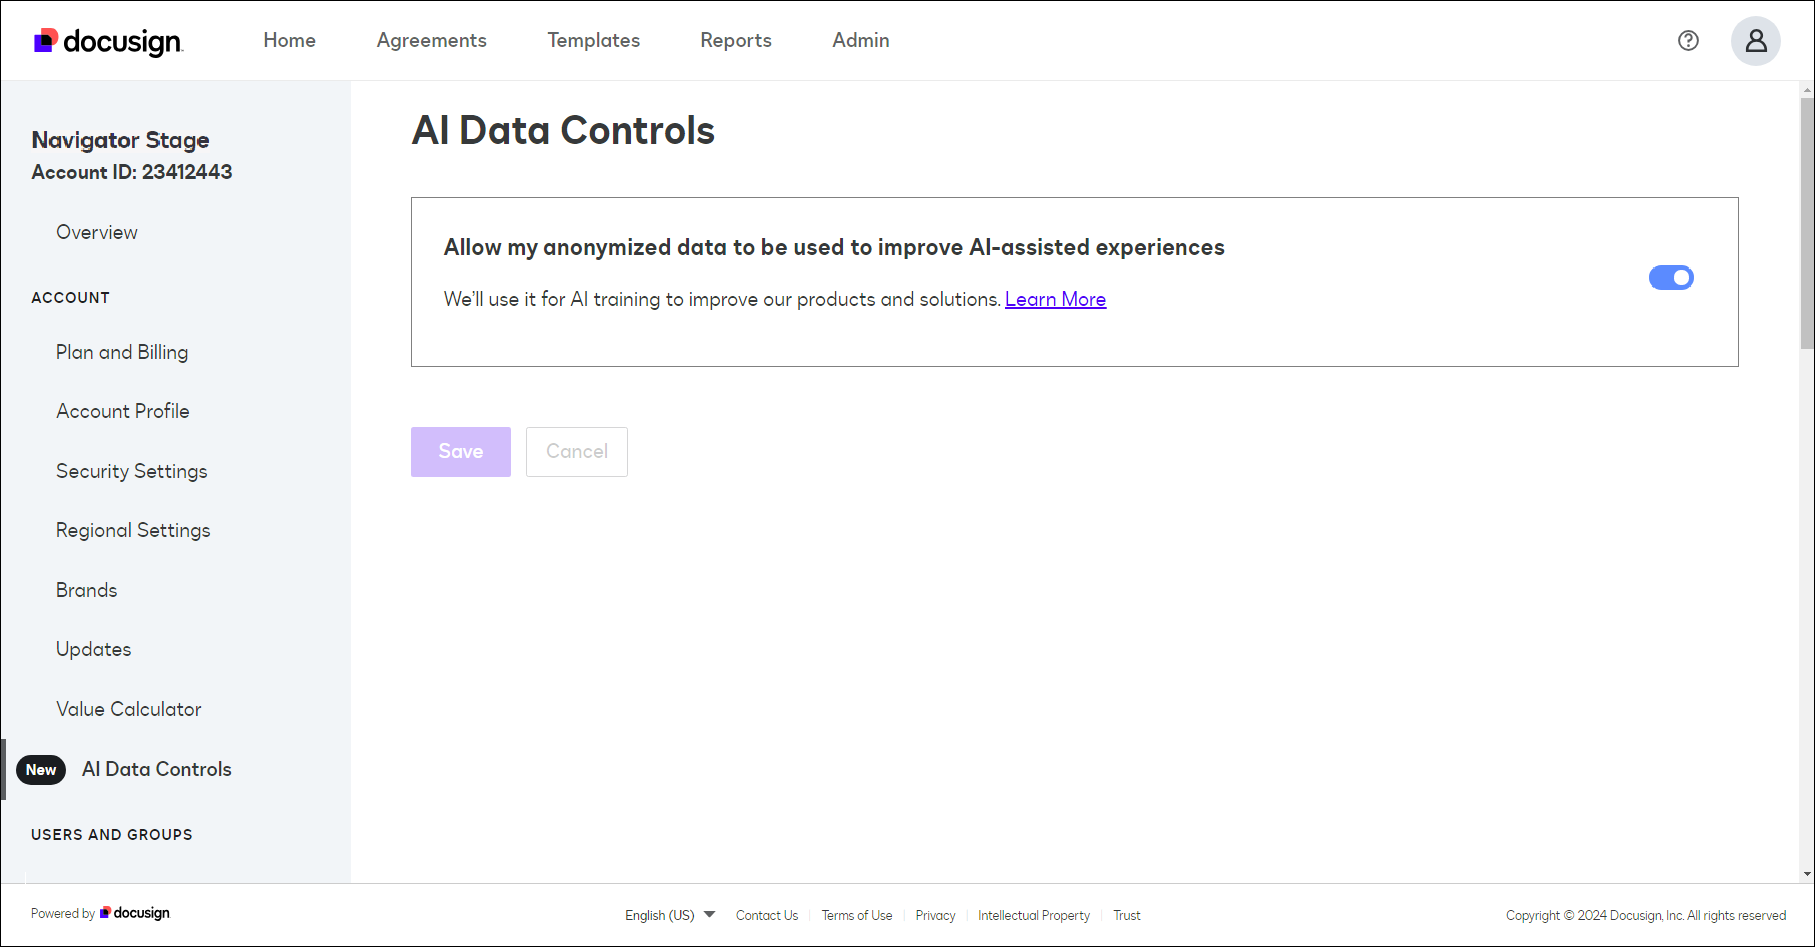Click the Learn More link
This screenshot has width=1815, height=947.
(1055, 298)
